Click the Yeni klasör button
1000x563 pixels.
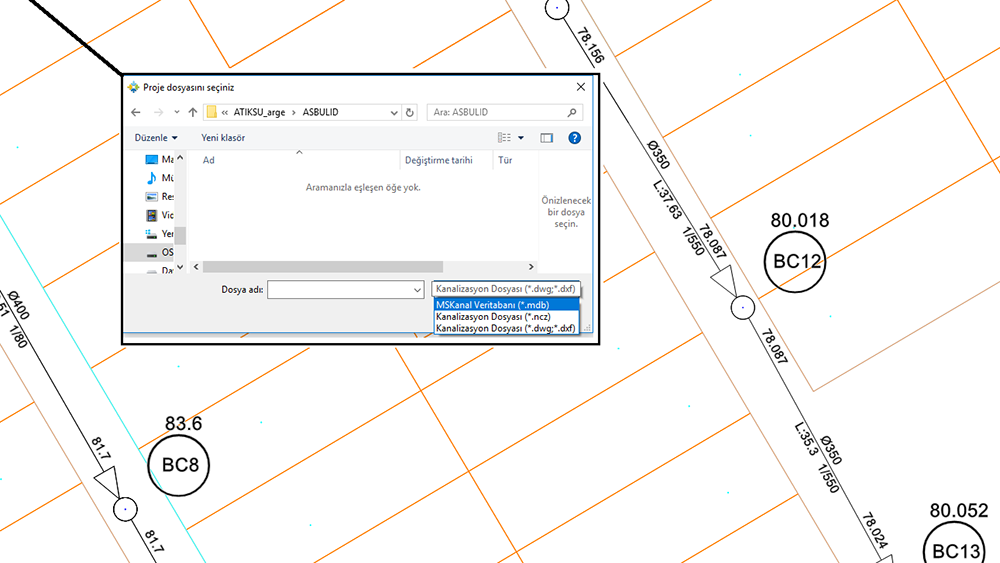[223, 138]
